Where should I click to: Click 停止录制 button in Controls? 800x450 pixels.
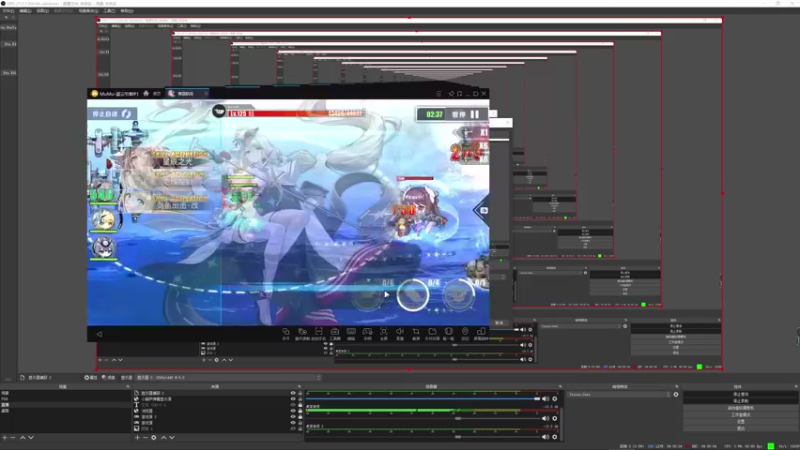pyautogui.click(x=740, y=401)
